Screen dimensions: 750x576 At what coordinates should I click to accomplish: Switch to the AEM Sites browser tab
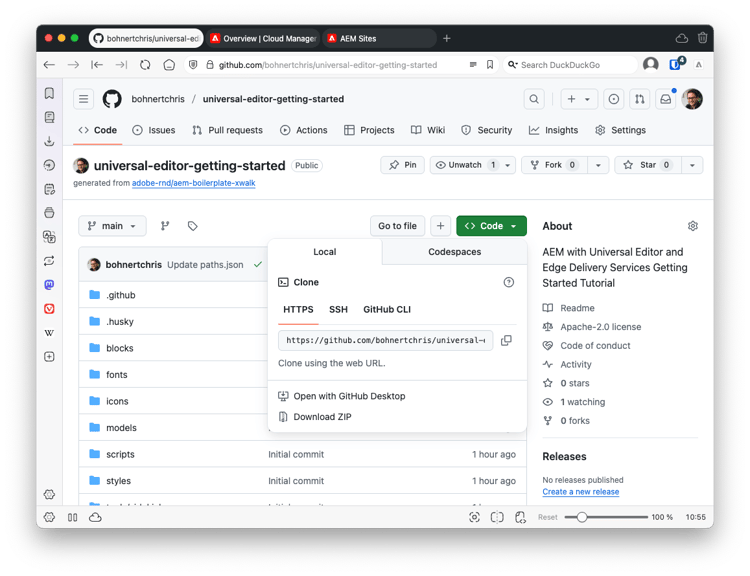[379, 38]
